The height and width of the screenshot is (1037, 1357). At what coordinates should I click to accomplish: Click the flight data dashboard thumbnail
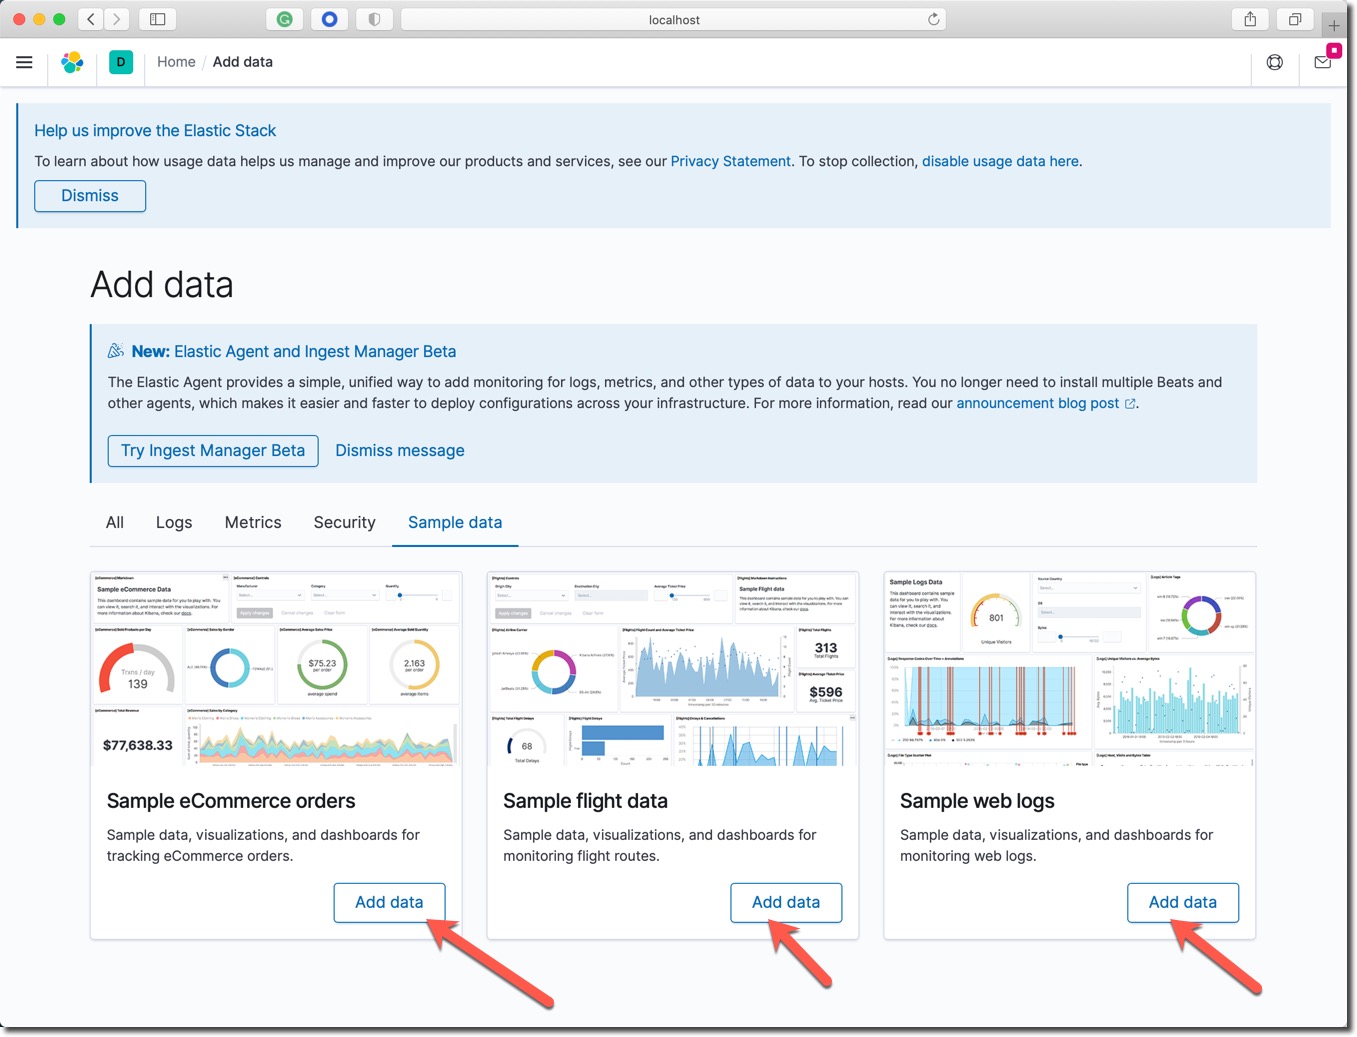pyautogui.click(x=673, y=669)
